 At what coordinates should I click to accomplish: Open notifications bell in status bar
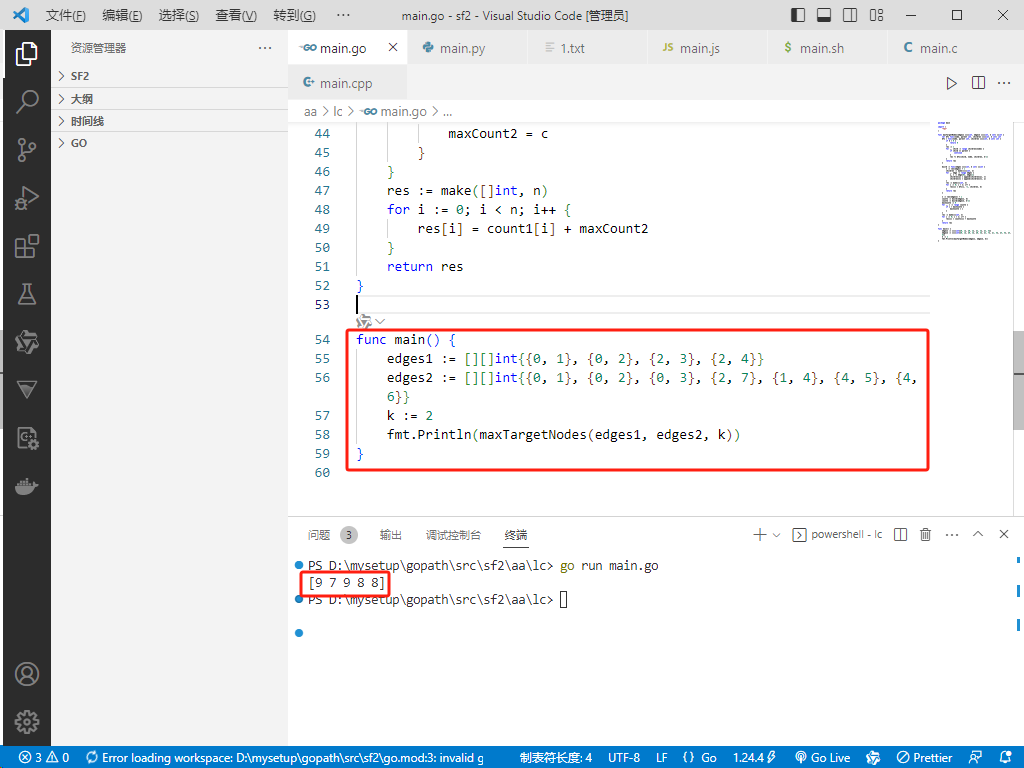[x=1006, y=758]
